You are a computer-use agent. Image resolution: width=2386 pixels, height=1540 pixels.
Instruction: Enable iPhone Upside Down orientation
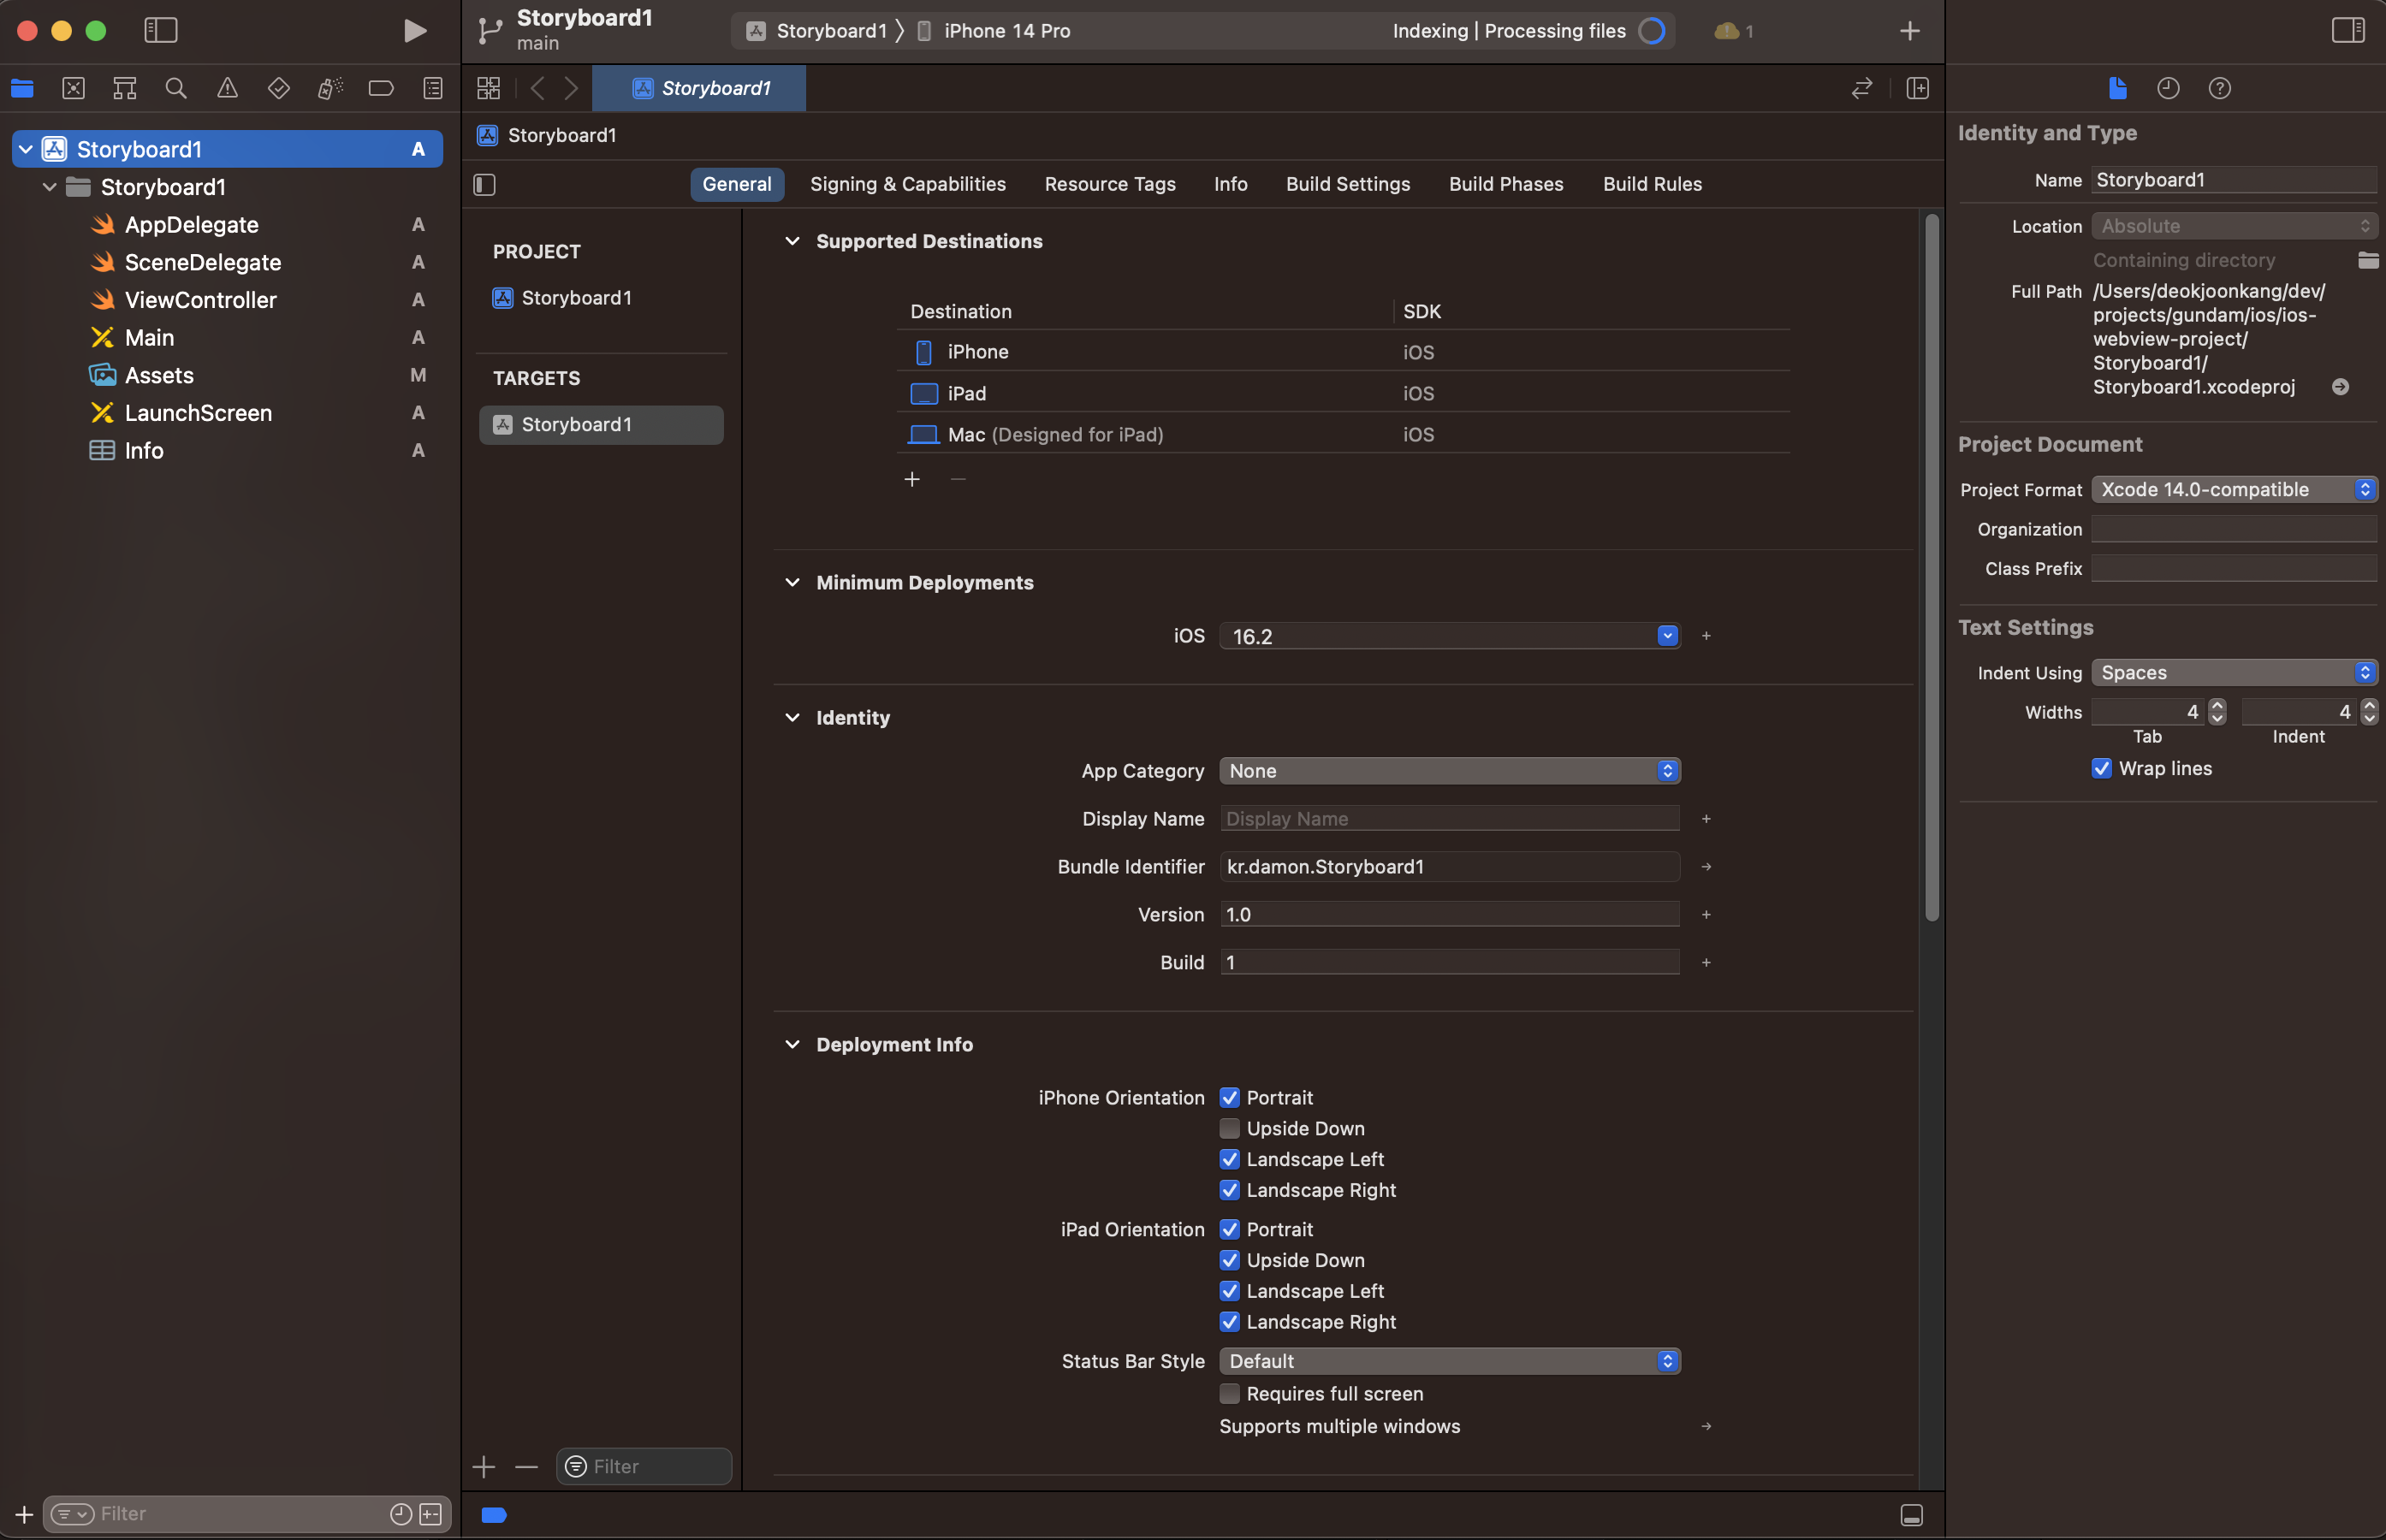[1229, 1128]
